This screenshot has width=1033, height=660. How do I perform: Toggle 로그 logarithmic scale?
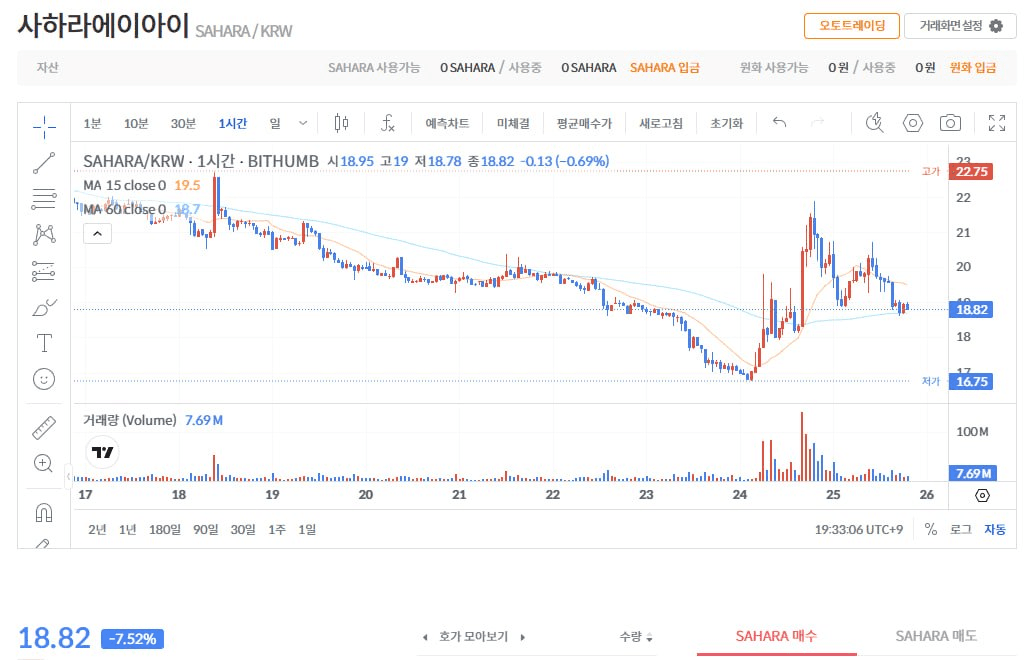[961, 529]
